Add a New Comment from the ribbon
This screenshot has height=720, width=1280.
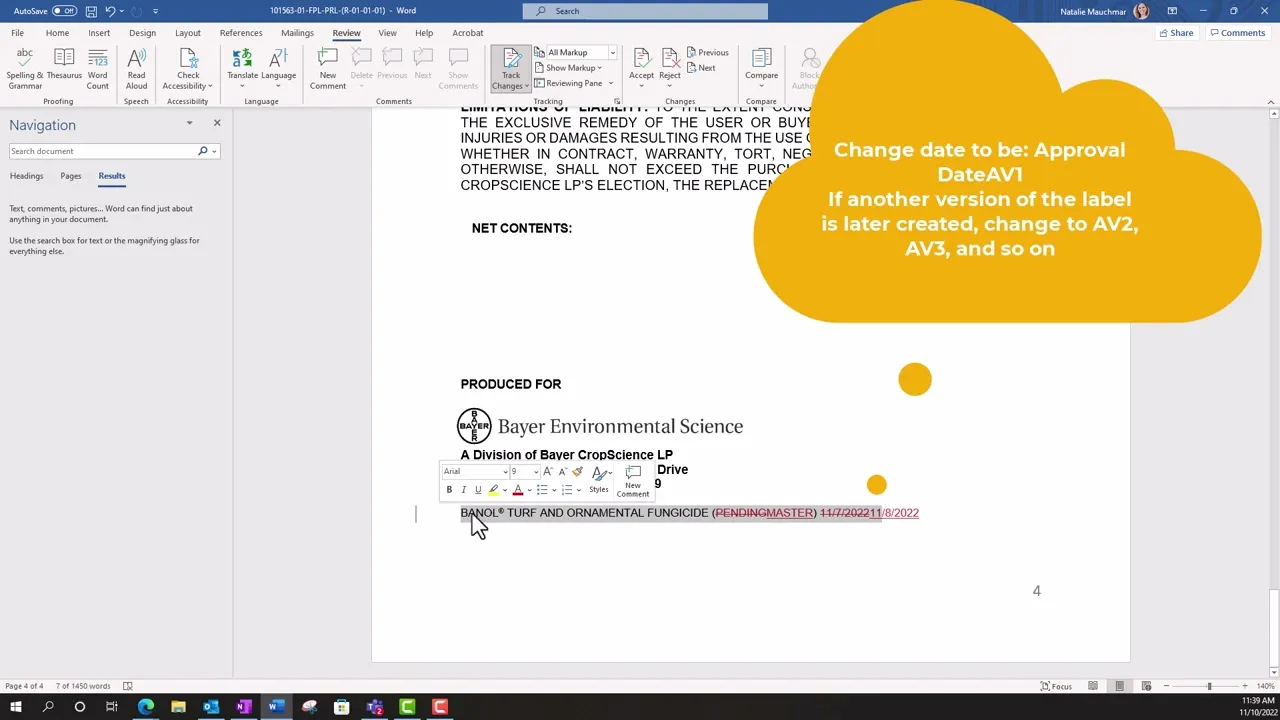click(x=327, y=68)
